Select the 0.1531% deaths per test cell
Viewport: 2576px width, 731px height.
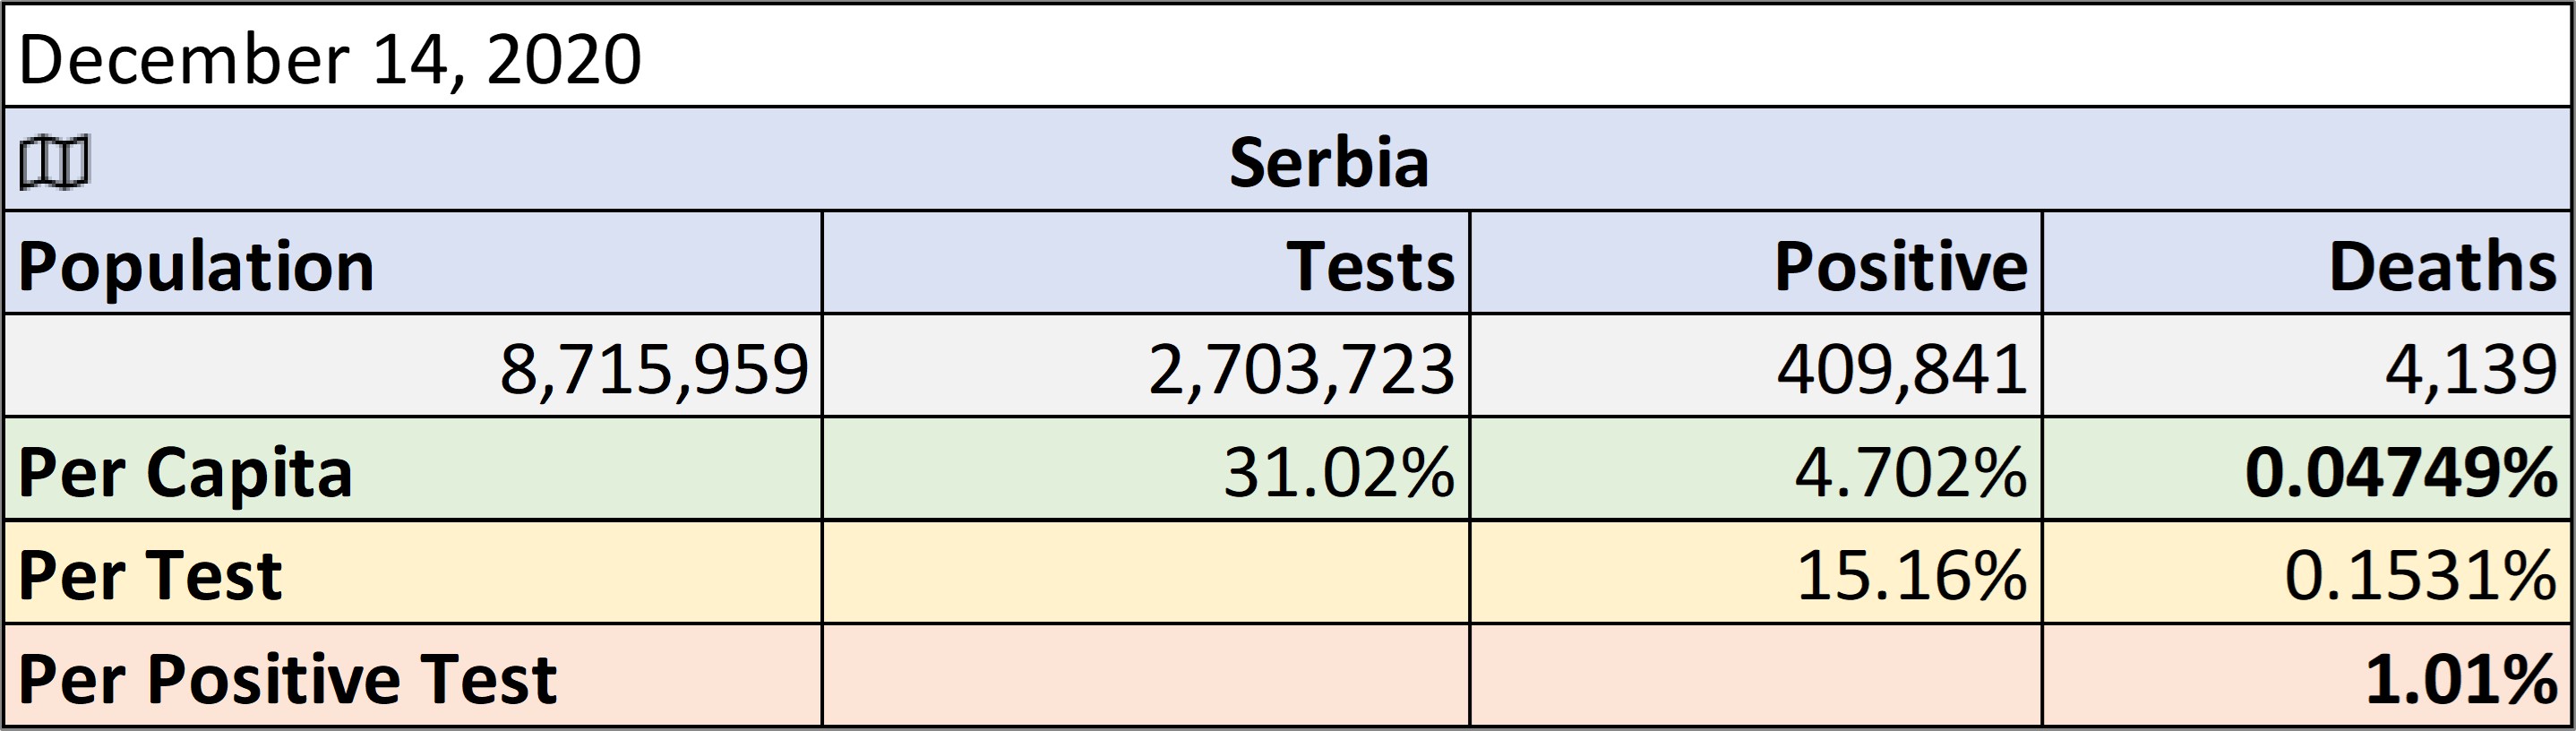click(x=2306, y=572)
